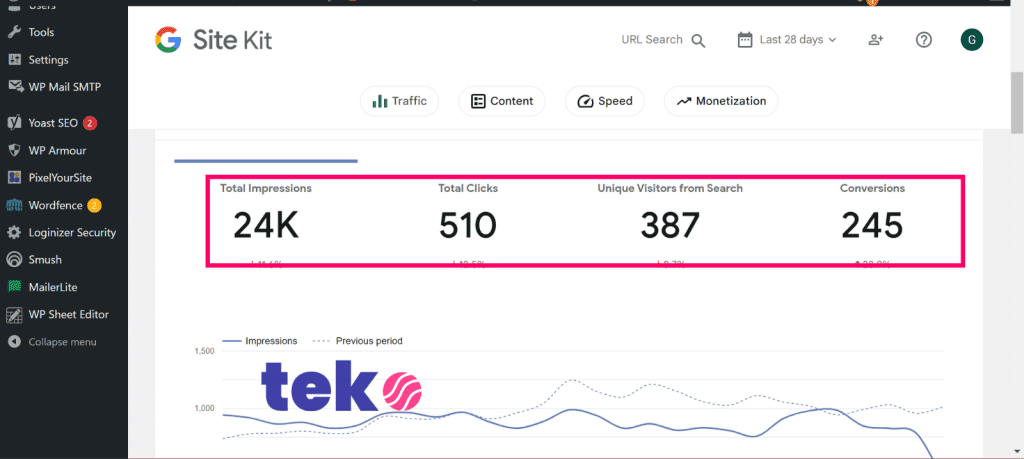Click the URL Search magnifier icon
Viewport: 1024px width, 459px height.
[x=698, y=40]
